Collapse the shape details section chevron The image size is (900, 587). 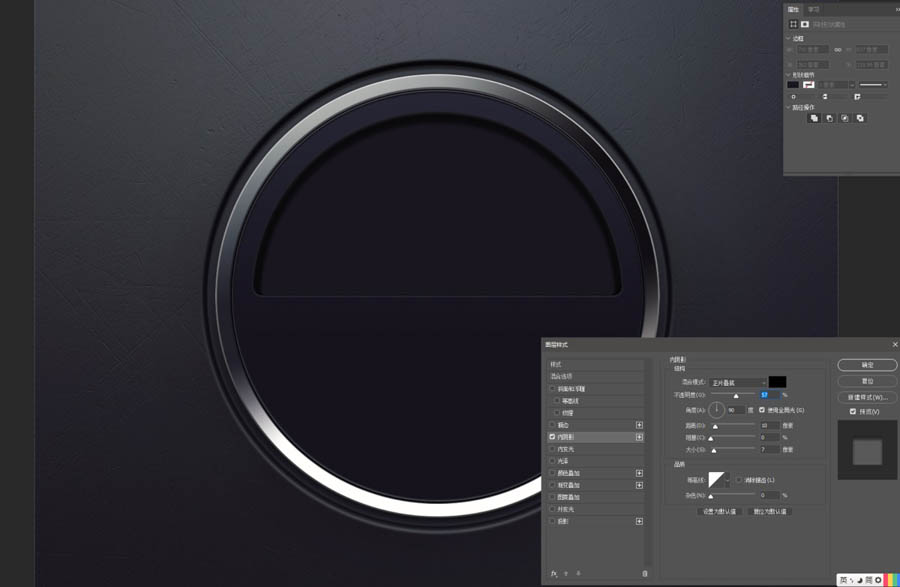788,75
